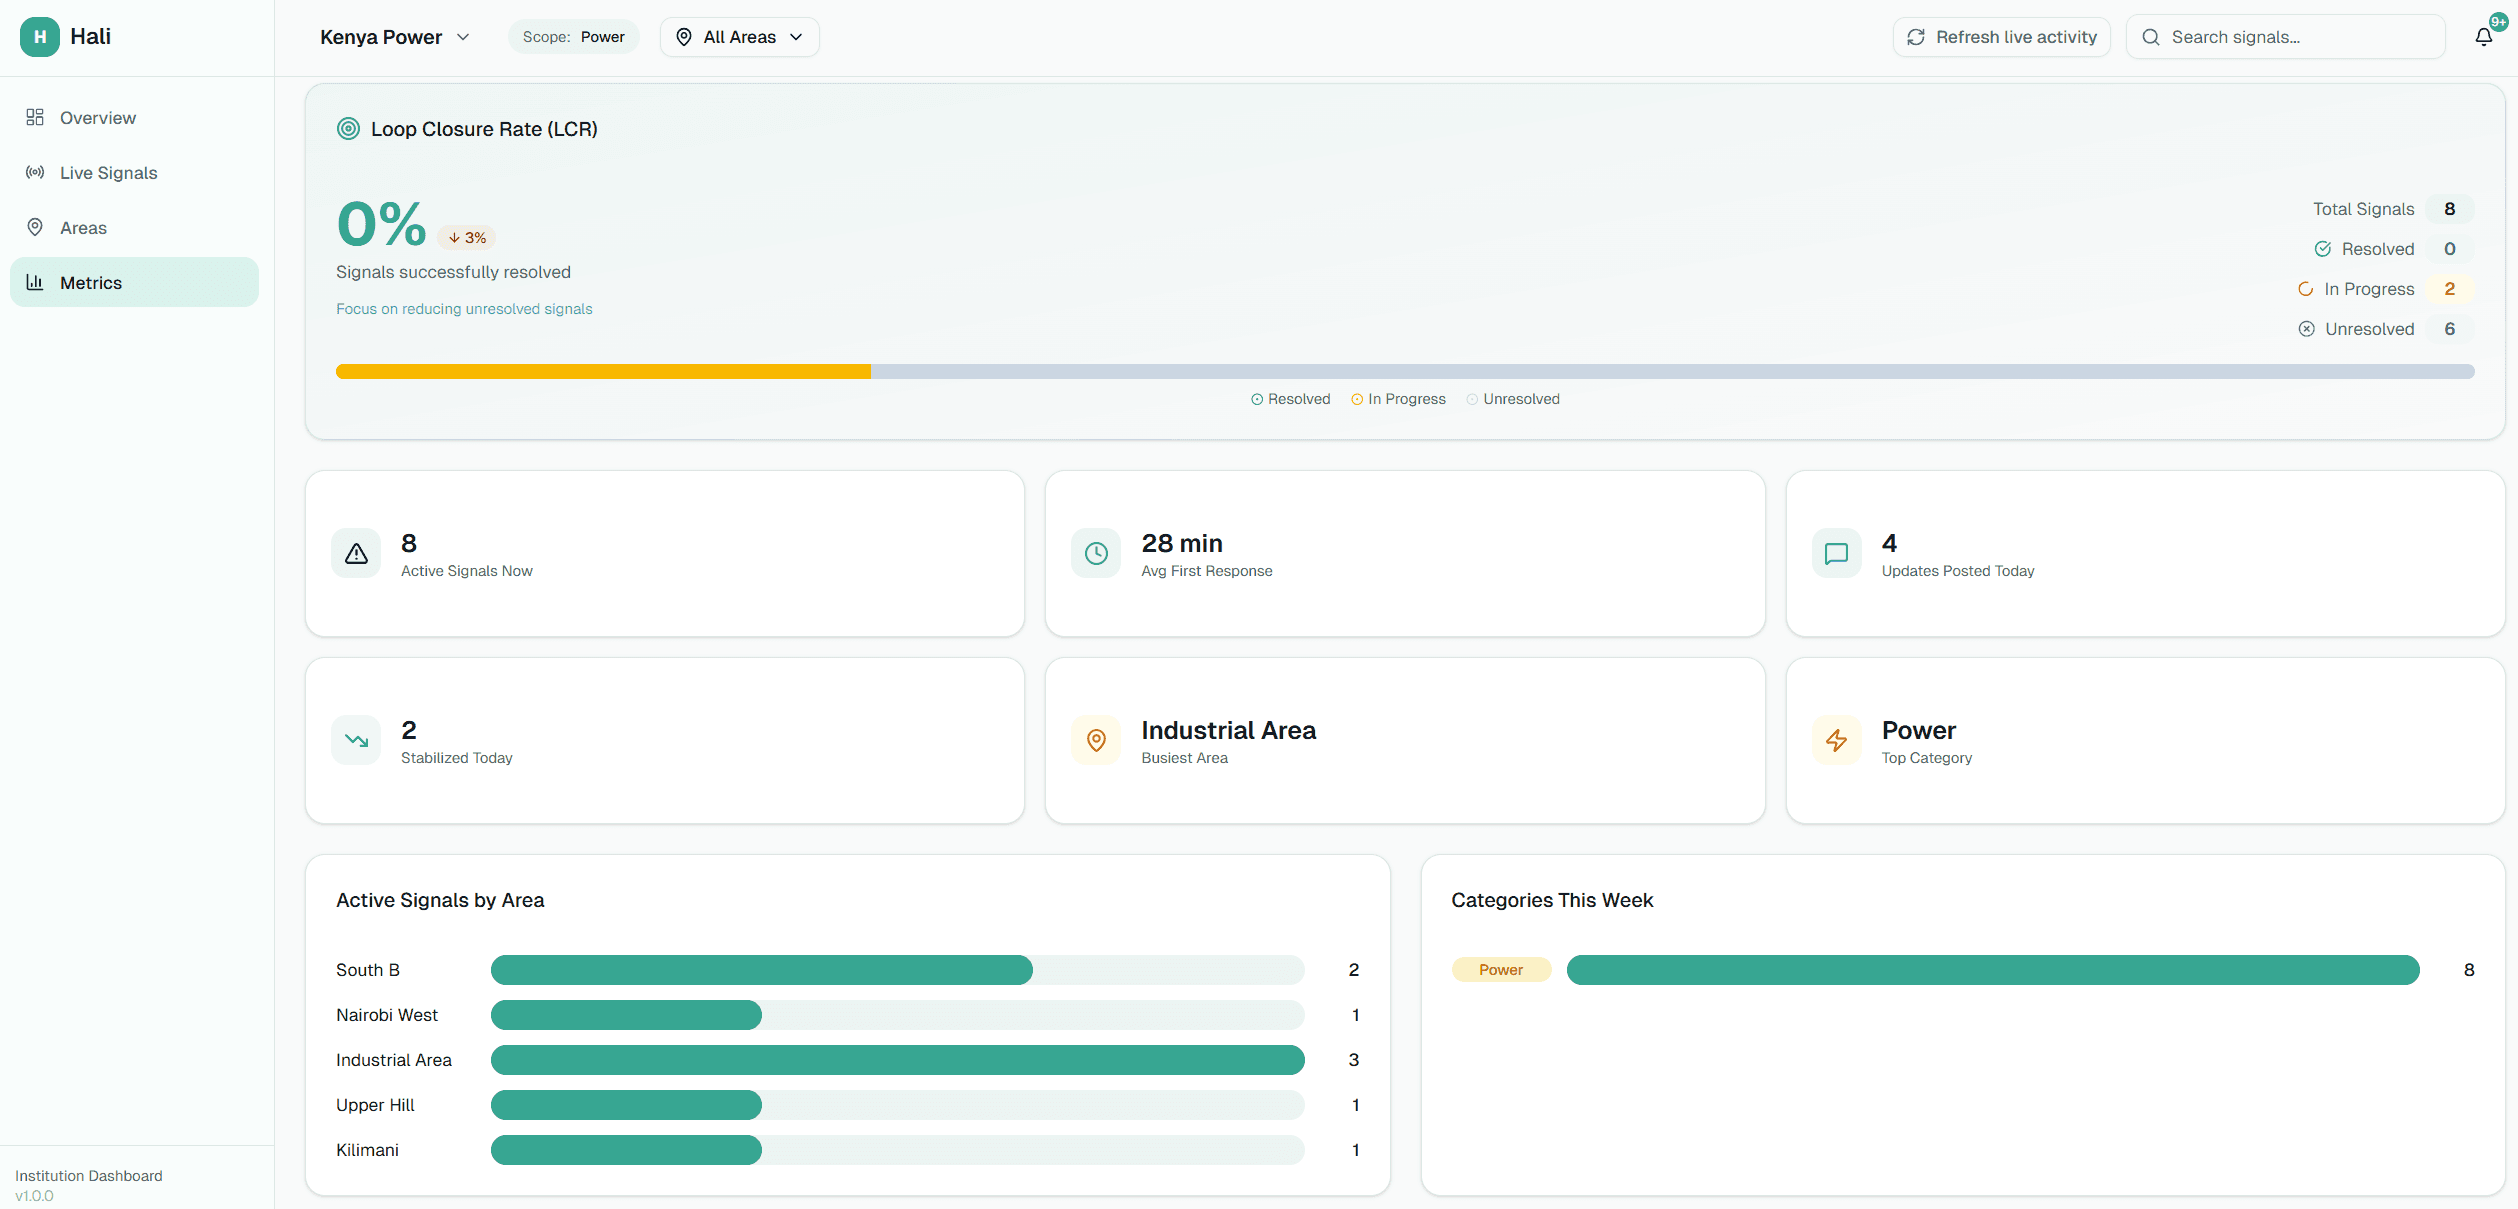The width and height of the screenshot is (2518, 1209).
Task: Click the Overview grid icon
Action: 35,118
